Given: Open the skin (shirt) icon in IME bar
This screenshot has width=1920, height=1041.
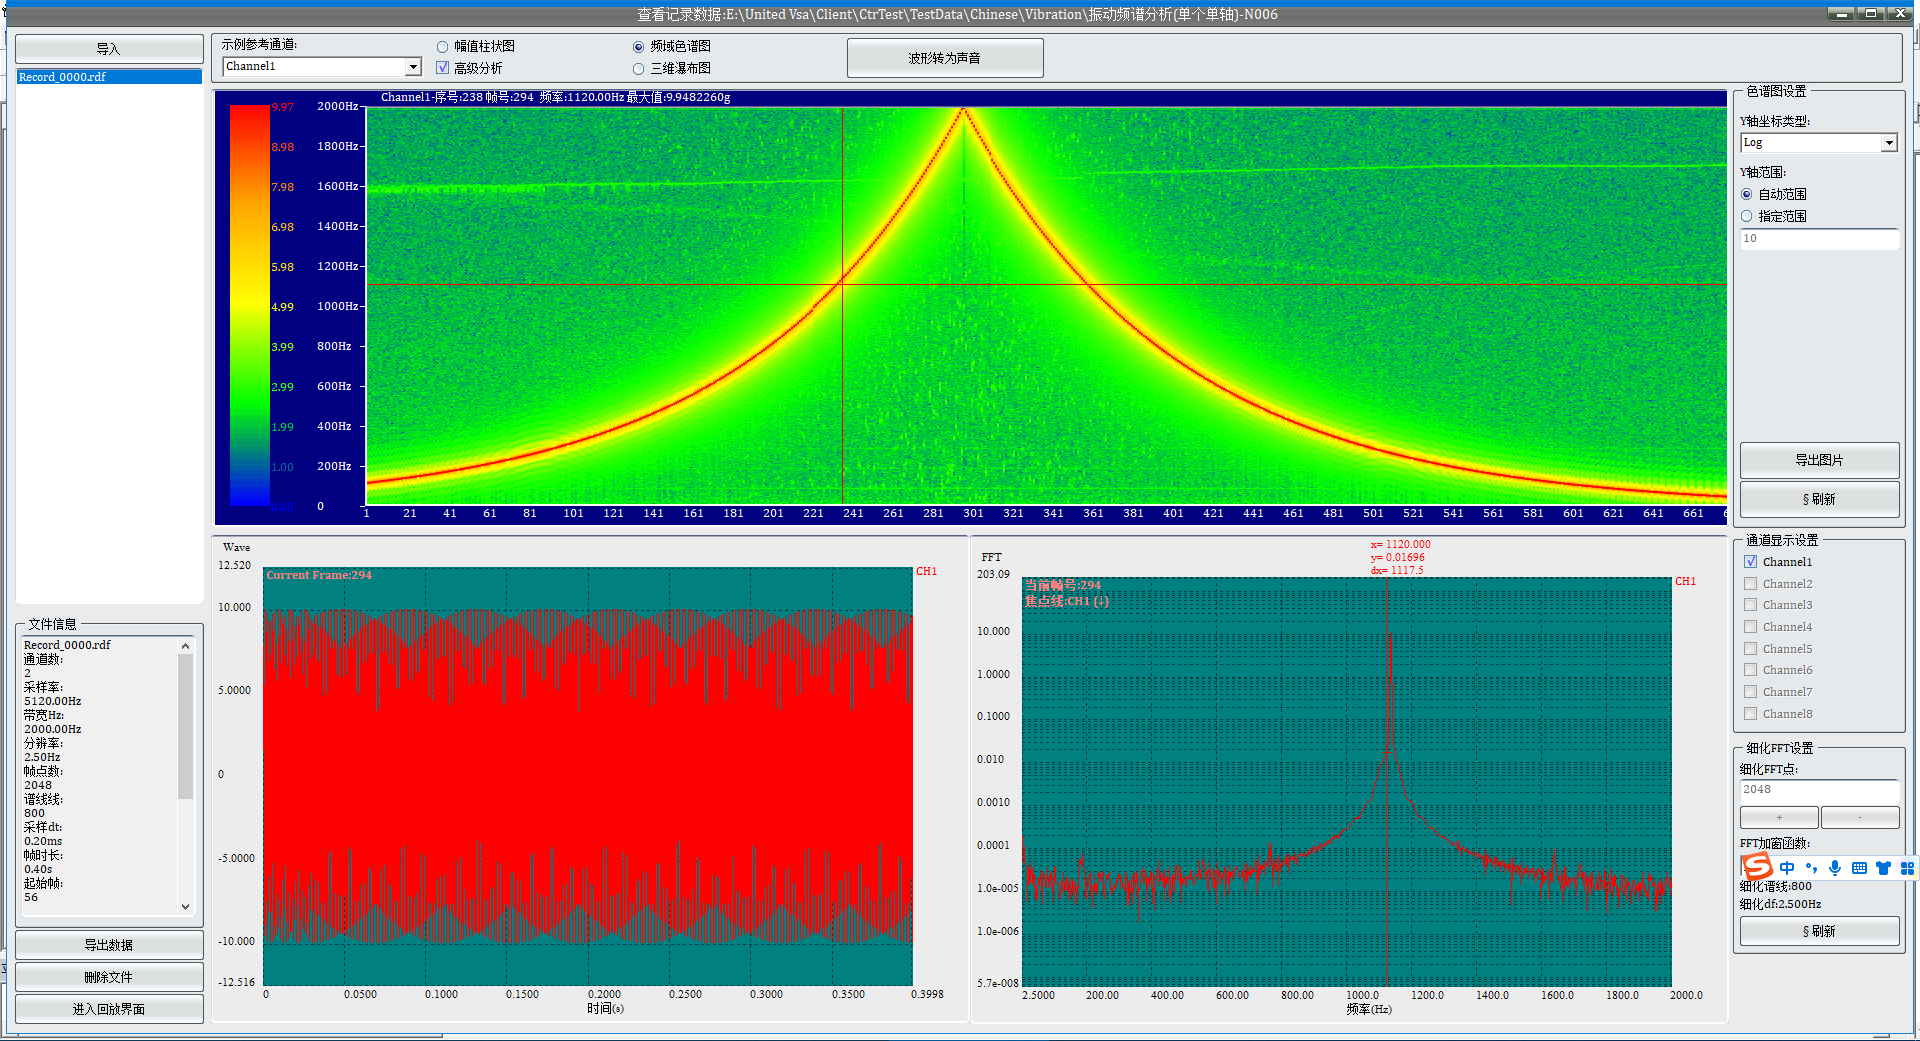Looking at the screenshot, I should [1883, 868].
